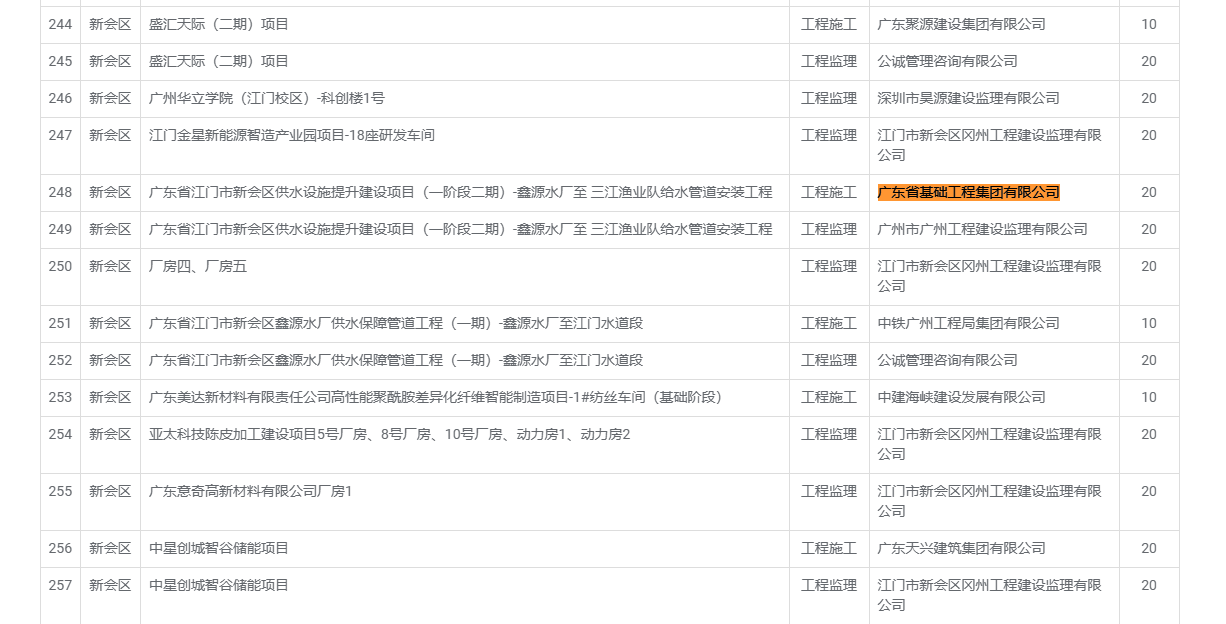The image size is (1226, 624).
Task: Select 公诚管理咨询有限公司 in row 245
Action: (947, 61)
